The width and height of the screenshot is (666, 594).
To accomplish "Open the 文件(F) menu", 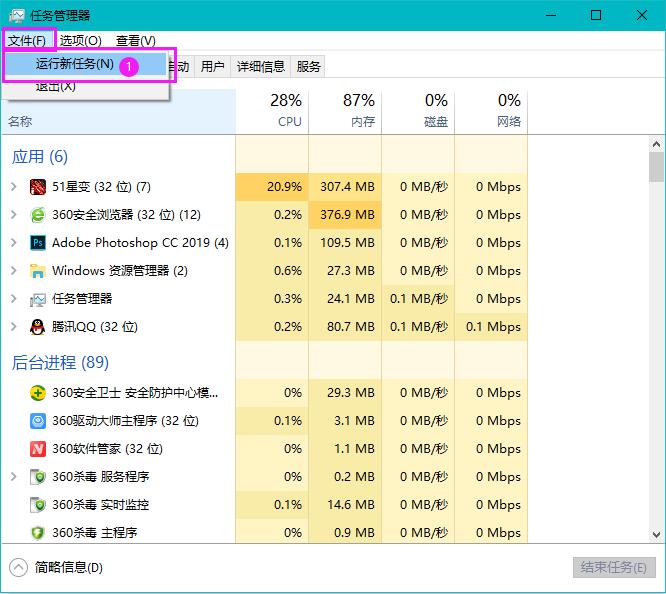I will [27, 41].
